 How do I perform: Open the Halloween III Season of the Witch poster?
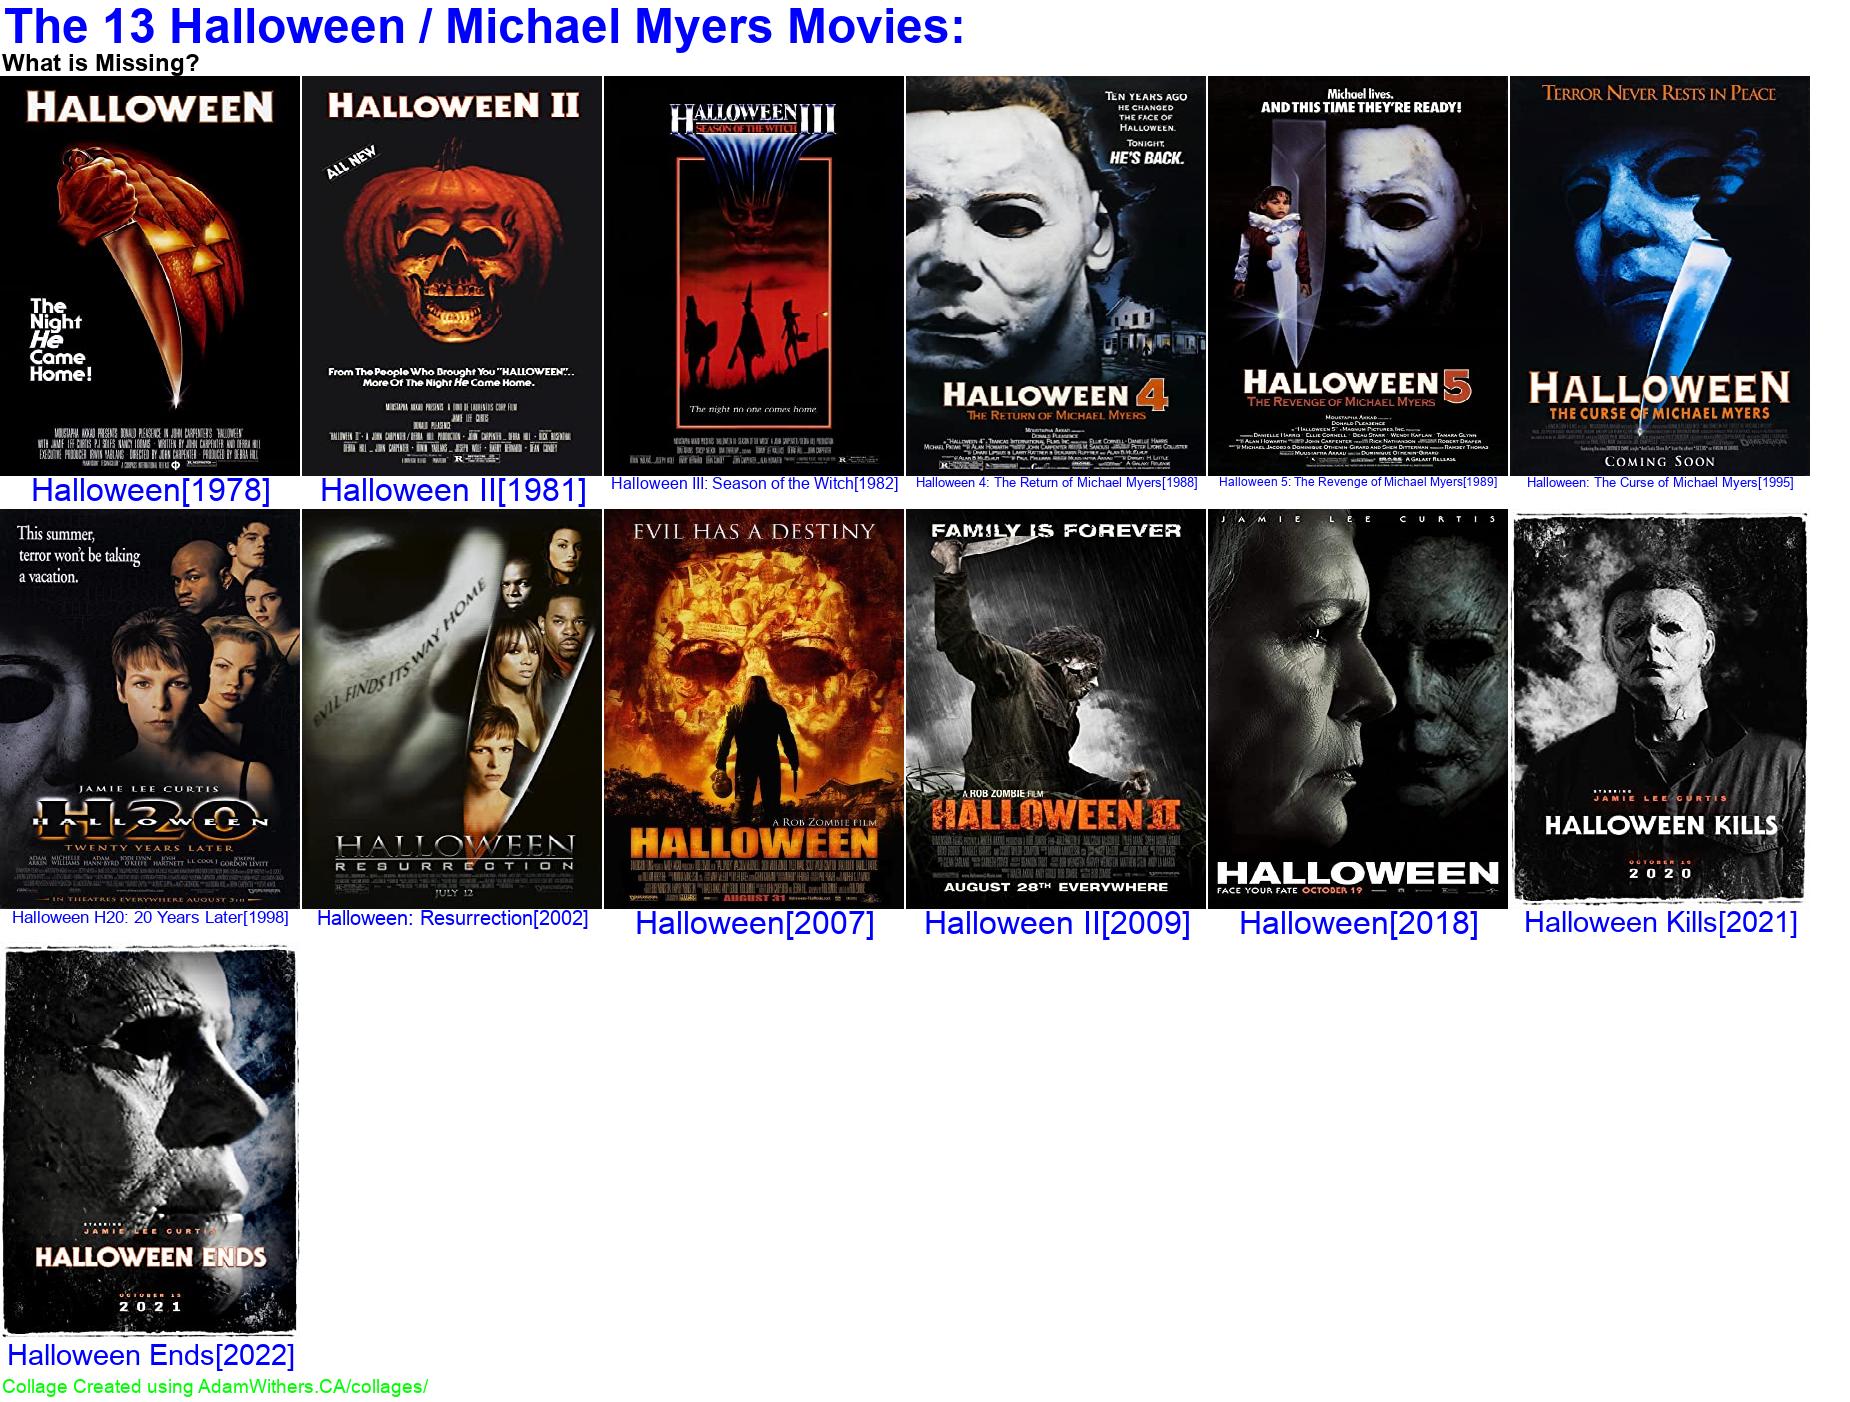tap(754, 275)
